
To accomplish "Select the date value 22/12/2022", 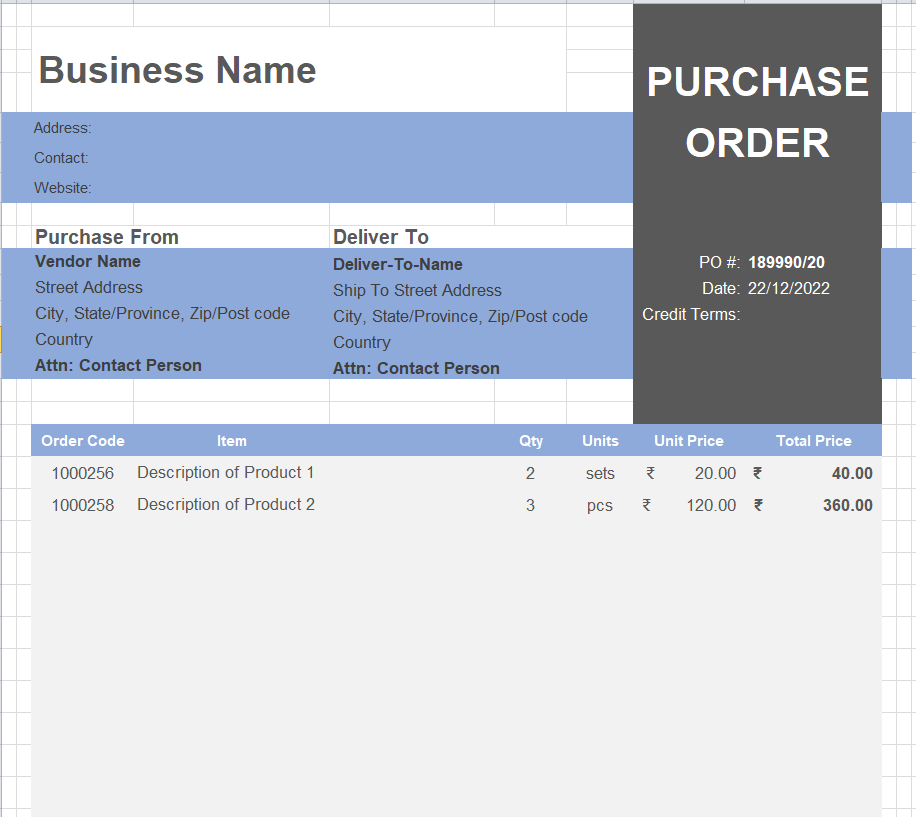I will (789, 288).
